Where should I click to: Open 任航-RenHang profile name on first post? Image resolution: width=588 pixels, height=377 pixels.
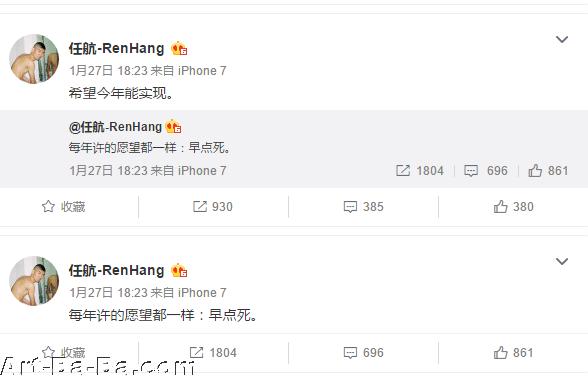pyautogui.click(x=116, y=48)
